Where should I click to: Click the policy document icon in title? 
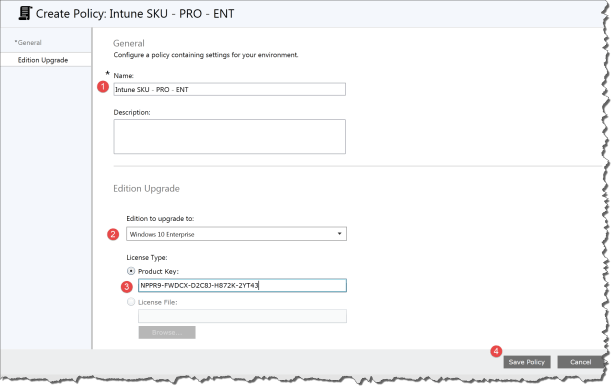(x=25, y=13)
